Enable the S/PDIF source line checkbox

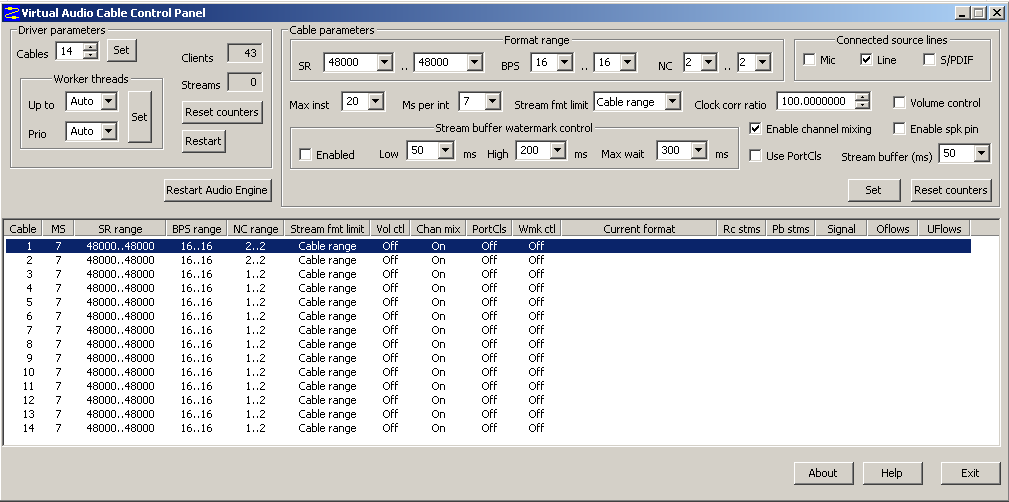click(929, 60)
